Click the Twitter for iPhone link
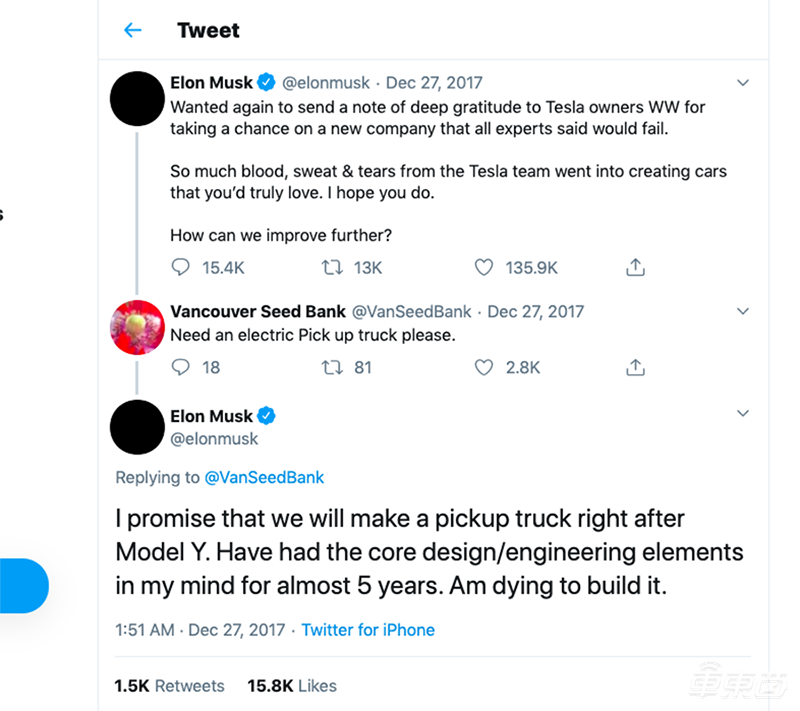This screenshot has width=800, height=711. 368,630
